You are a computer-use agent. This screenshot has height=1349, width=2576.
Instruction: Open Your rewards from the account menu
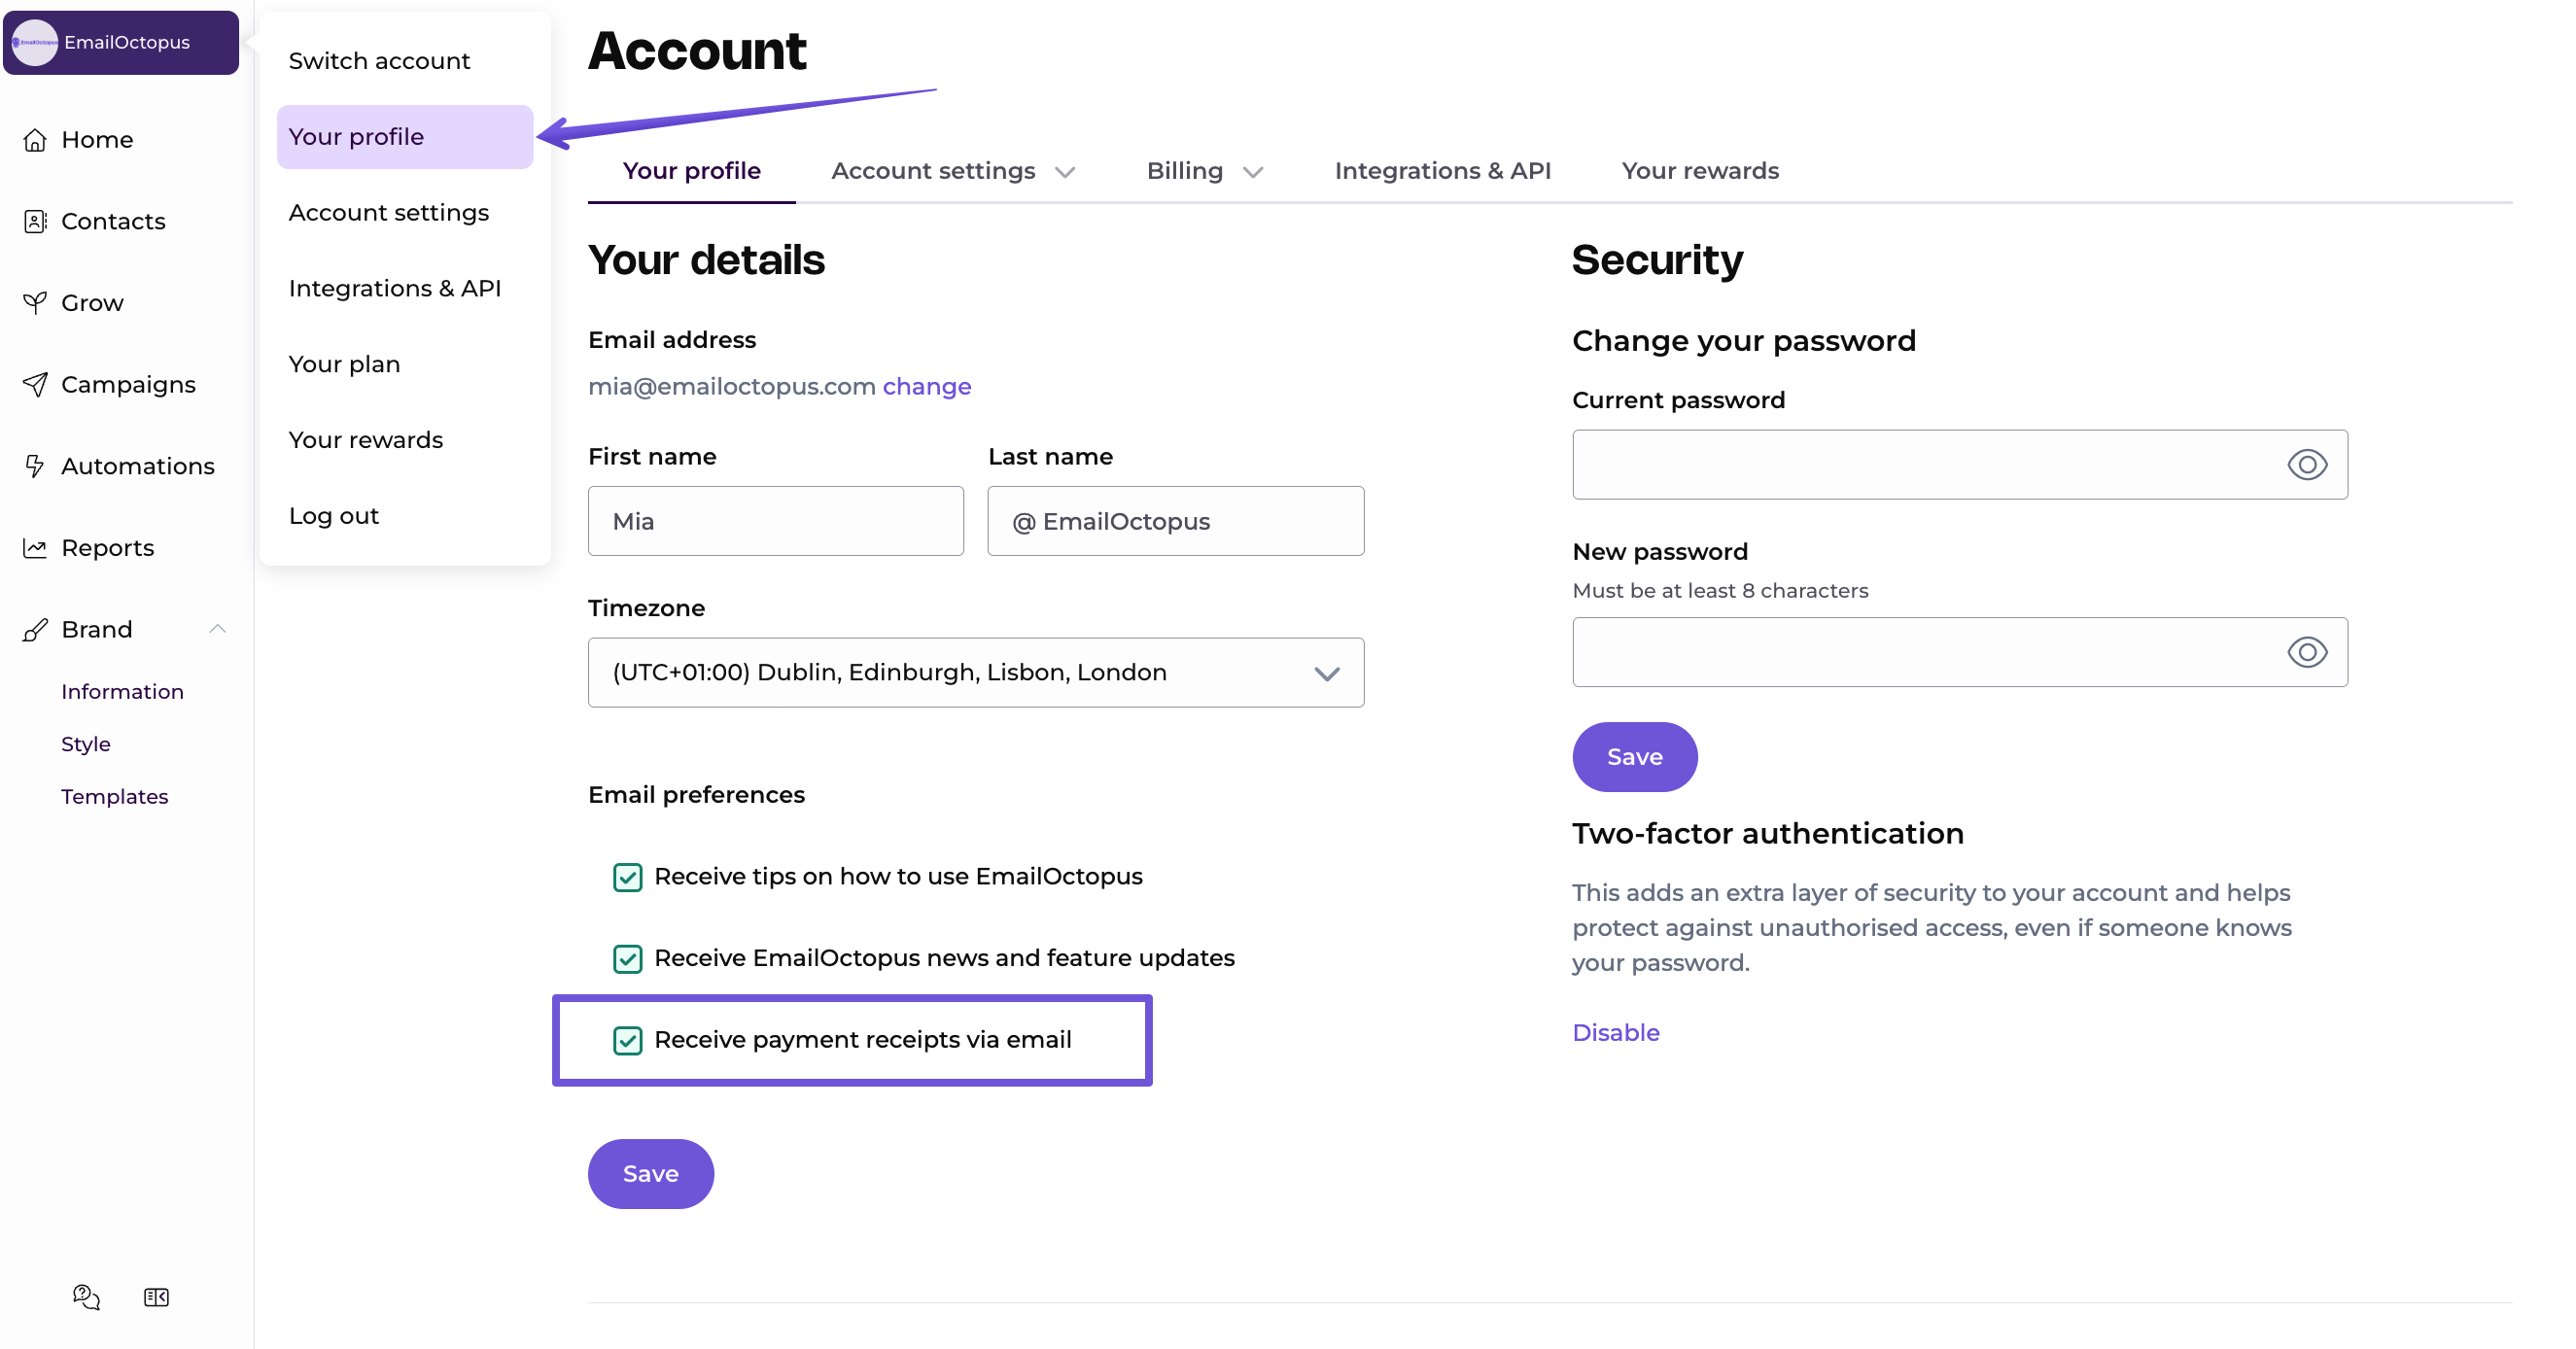click(404, 440)
